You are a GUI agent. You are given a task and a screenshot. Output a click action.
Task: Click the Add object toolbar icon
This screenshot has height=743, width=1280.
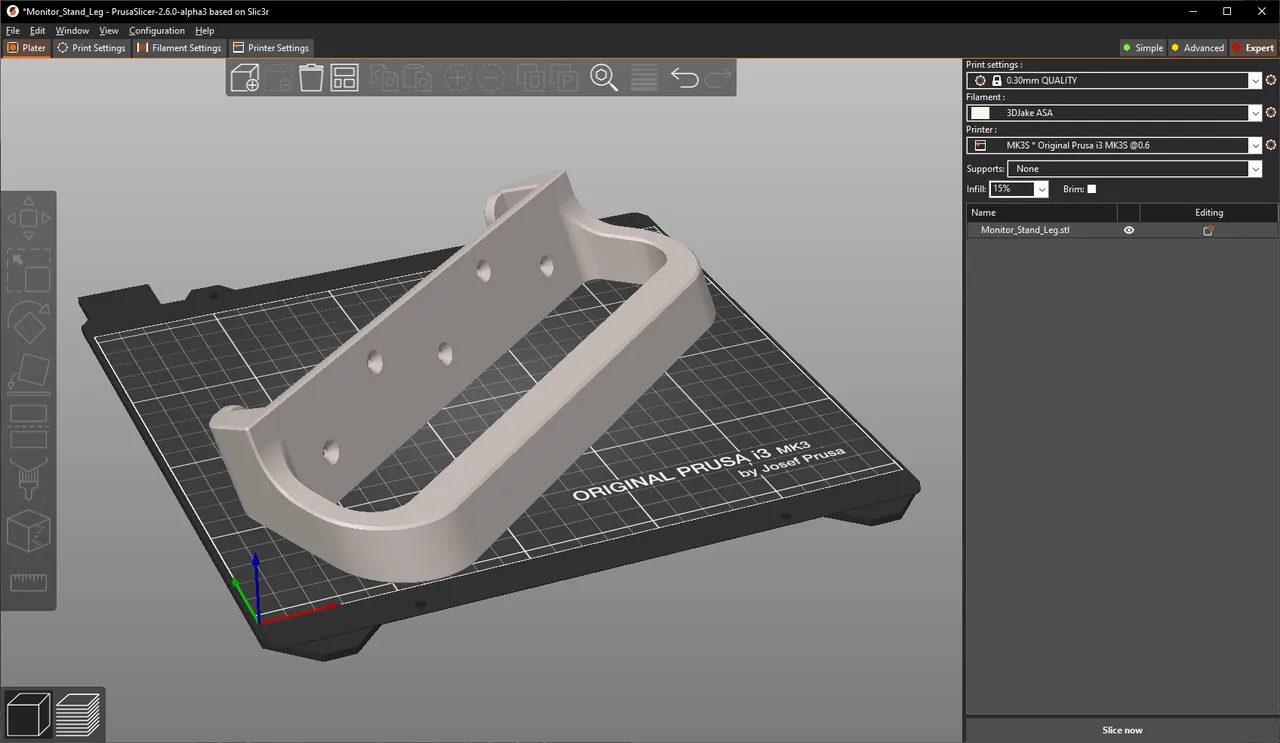(x=245, y=78)
